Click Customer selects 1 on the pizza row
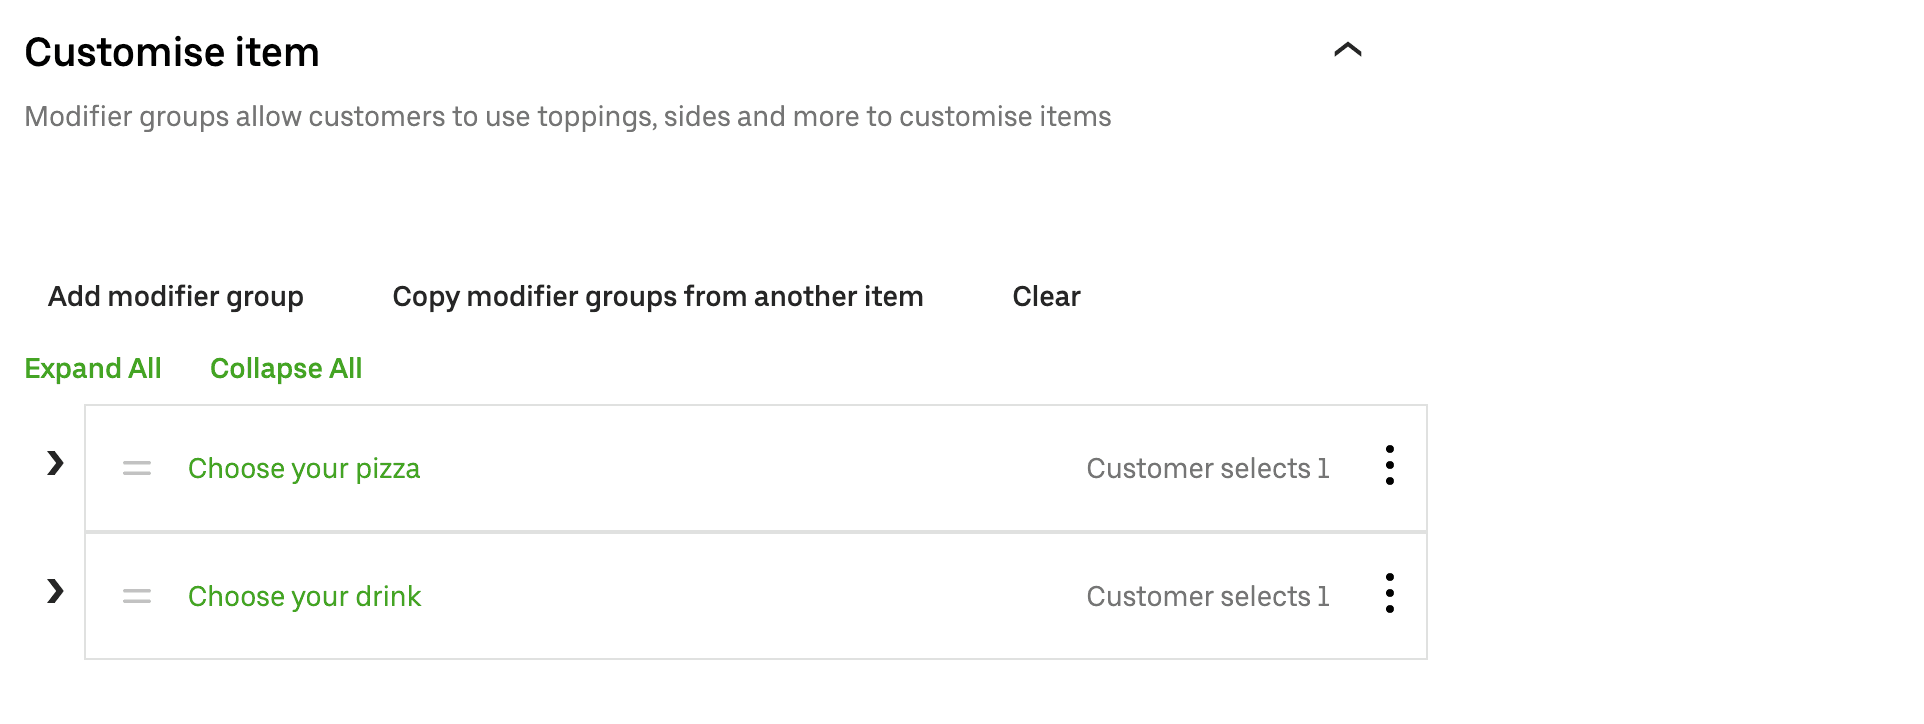 1207,467
